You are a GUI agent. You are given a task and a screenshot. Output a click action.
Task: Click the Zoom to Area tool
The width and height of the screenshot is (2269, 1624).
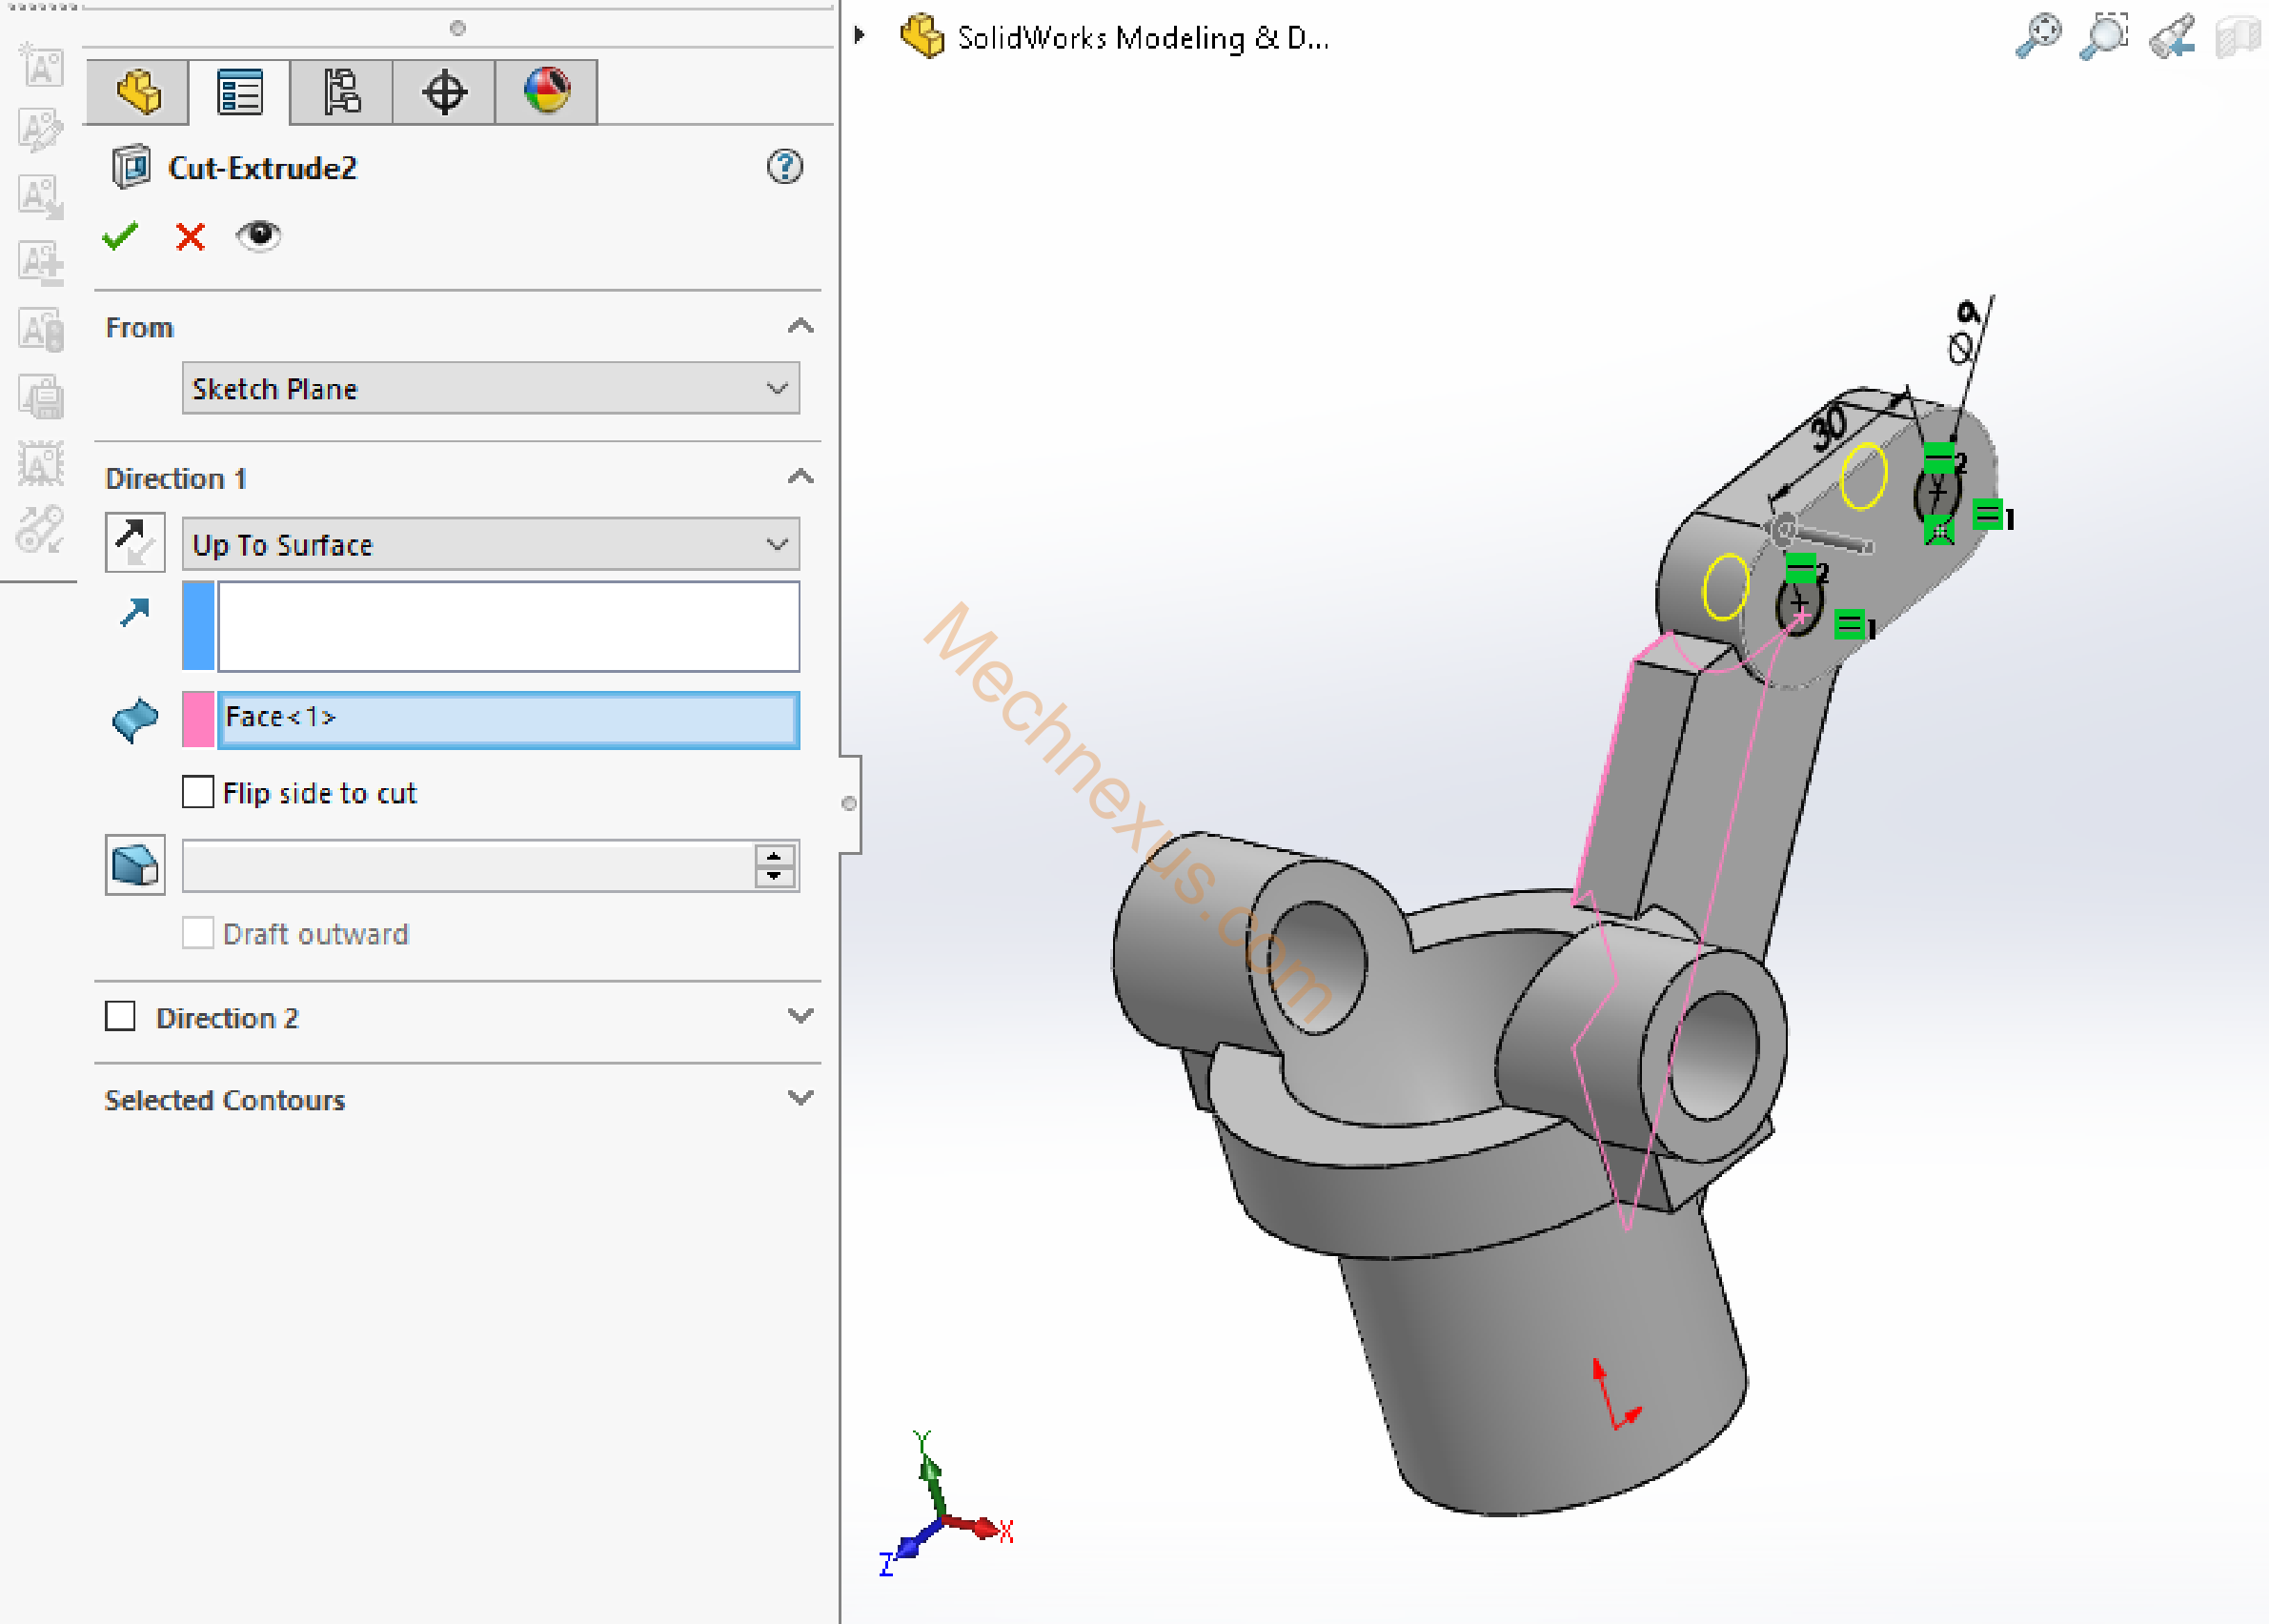click(2104, 37)
